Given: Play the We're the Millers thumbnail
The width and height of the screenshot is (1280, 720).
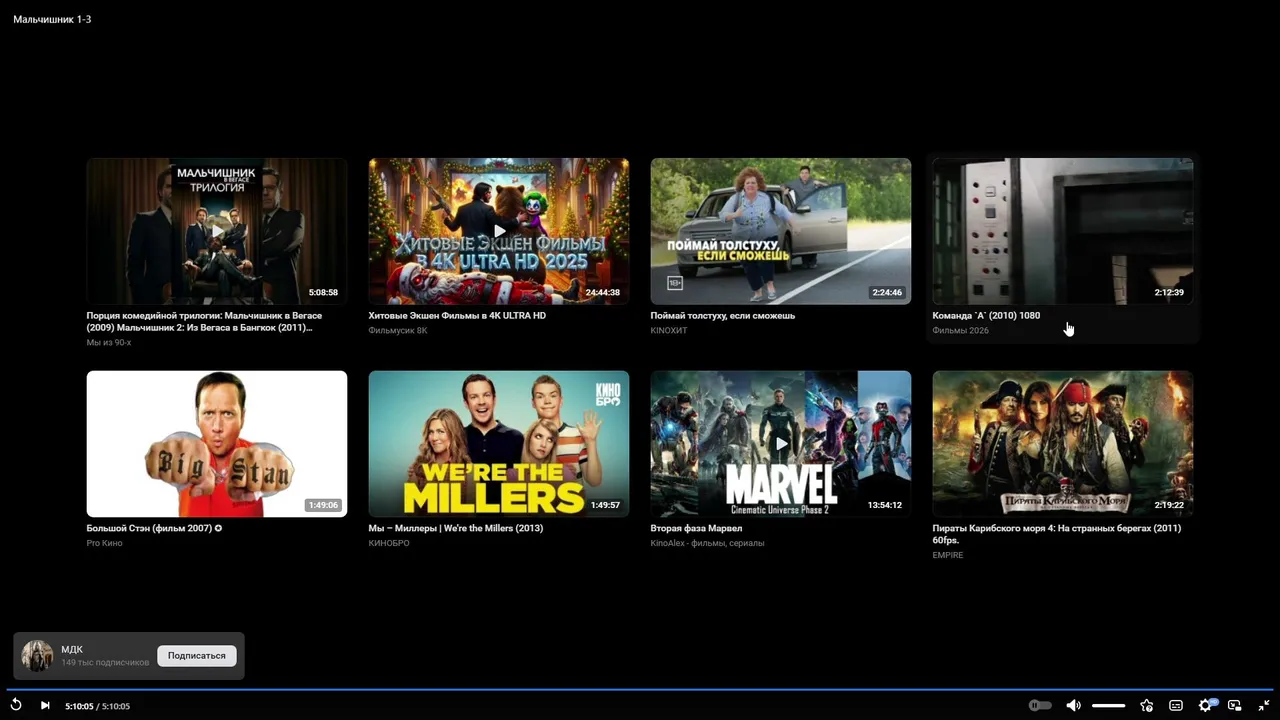Looking at the screenshot, I should pos(499,444).
